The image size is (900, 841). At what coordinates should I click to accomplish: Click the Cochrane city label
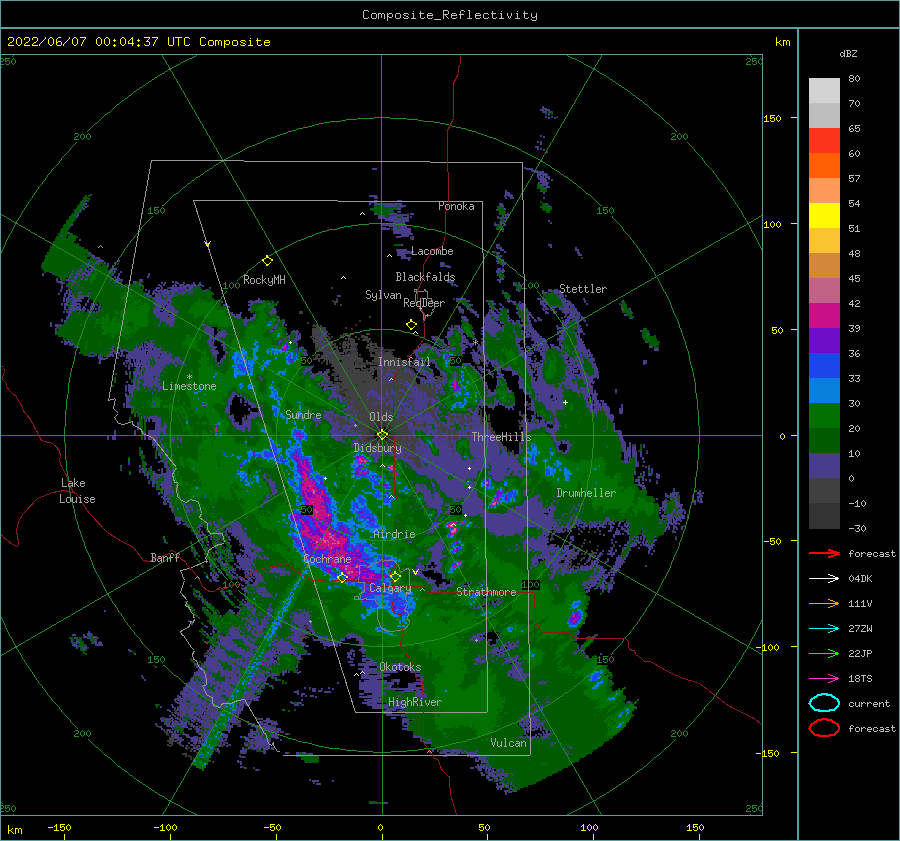point(327,559)
